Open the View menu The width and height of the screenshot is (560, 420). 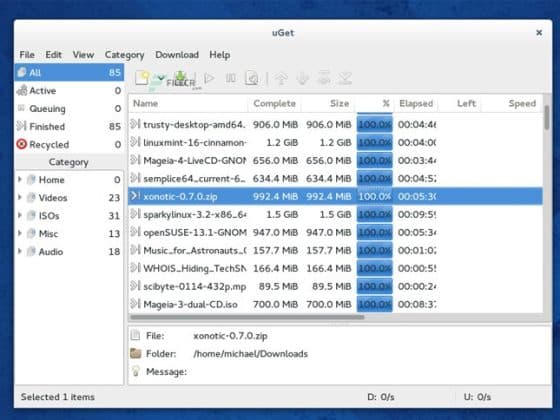click(x=83, y=55)
